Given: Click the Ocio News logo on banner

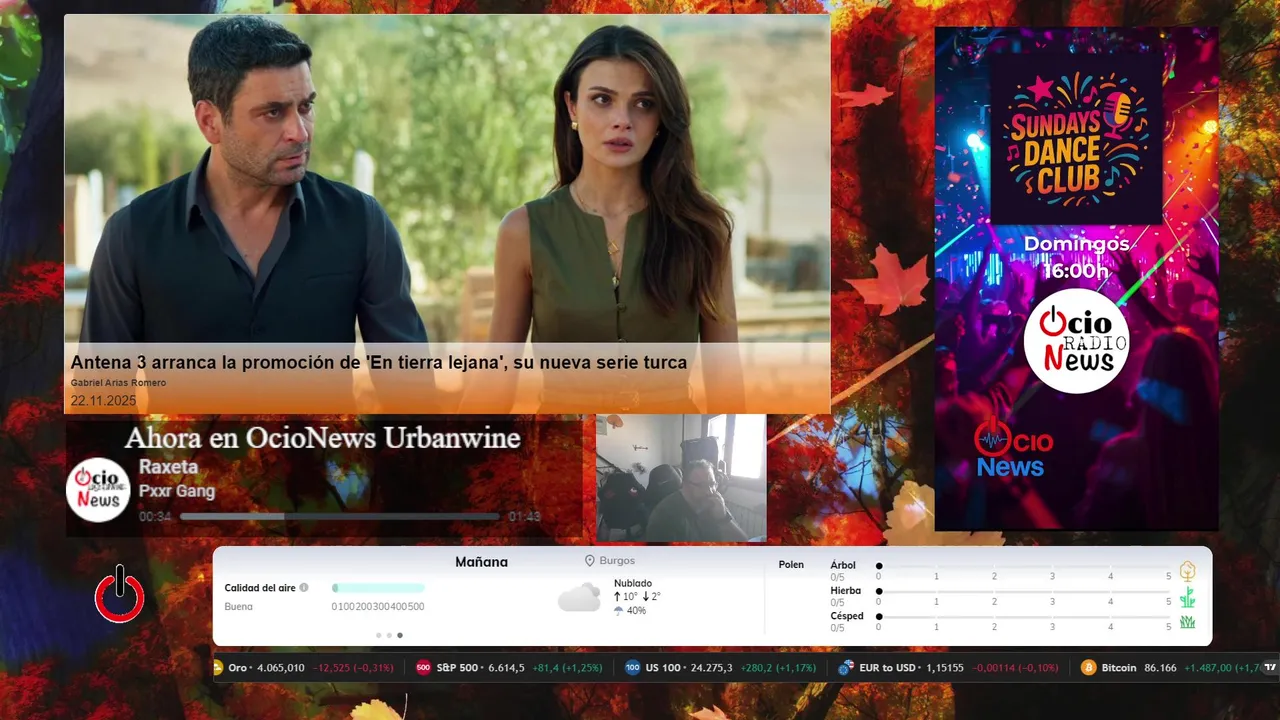Looking at the screenshot, I should [1012, 448].
